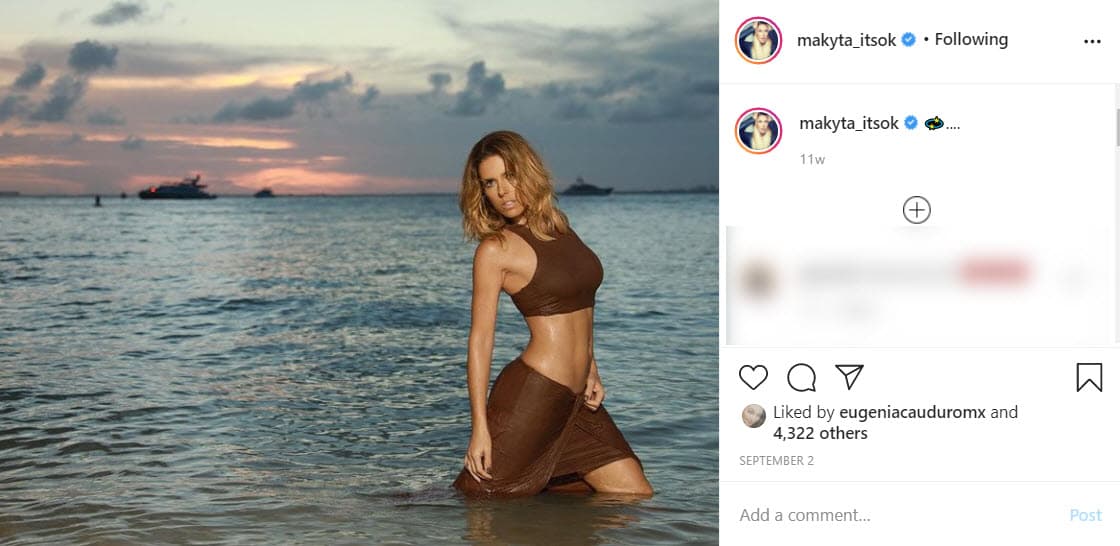Open comment bubble icon
Image resolution: width=1120 pixels, height=546 pixels.
click(801, 377)
